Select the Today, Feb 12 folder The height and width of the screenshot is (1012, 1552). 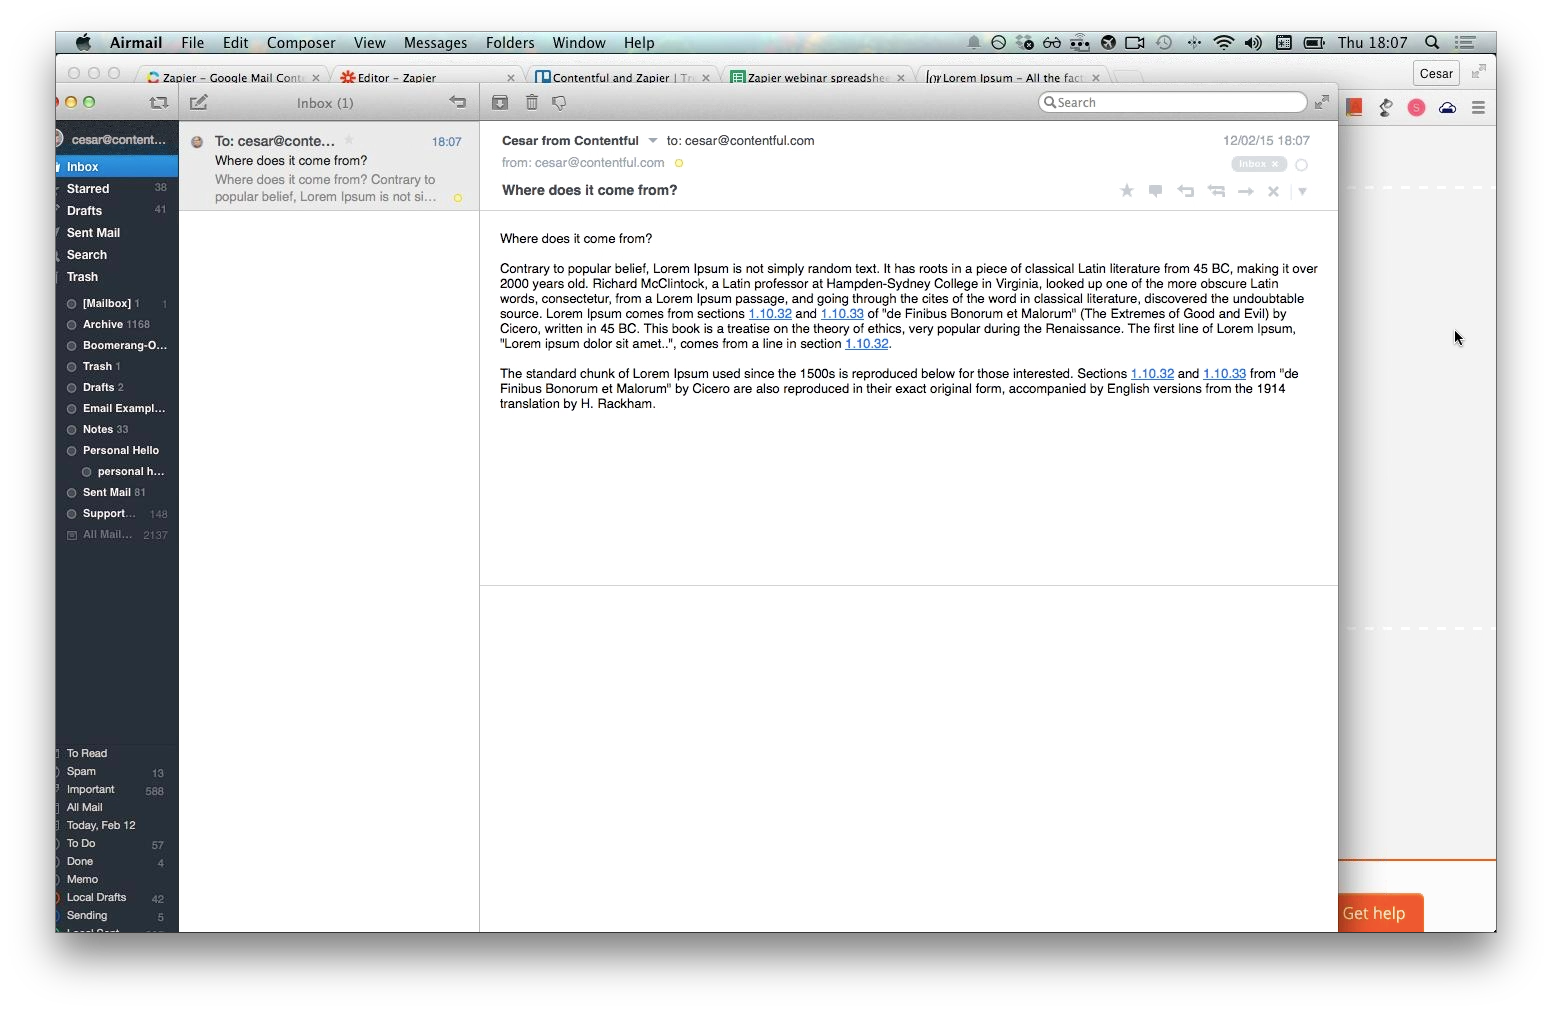117,825
